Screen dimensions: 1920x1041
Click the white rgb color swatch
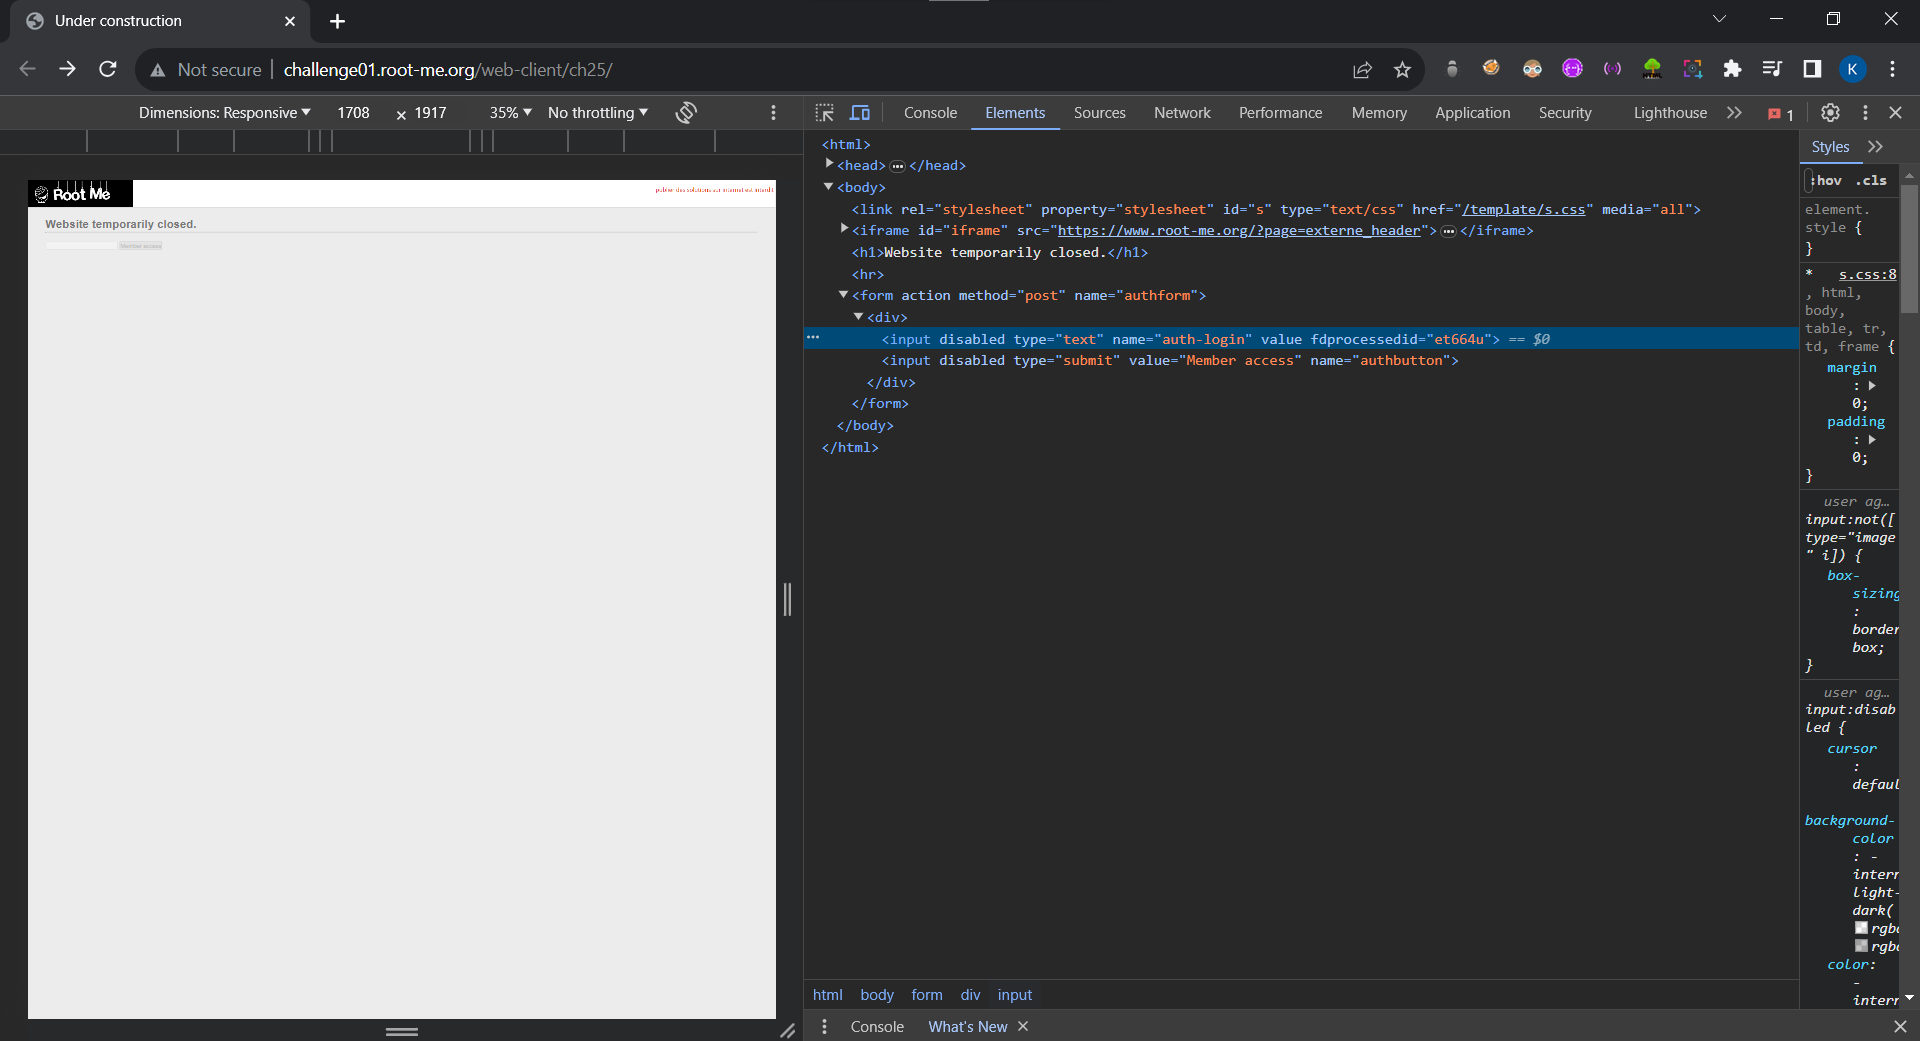[x=1861, y=928]
